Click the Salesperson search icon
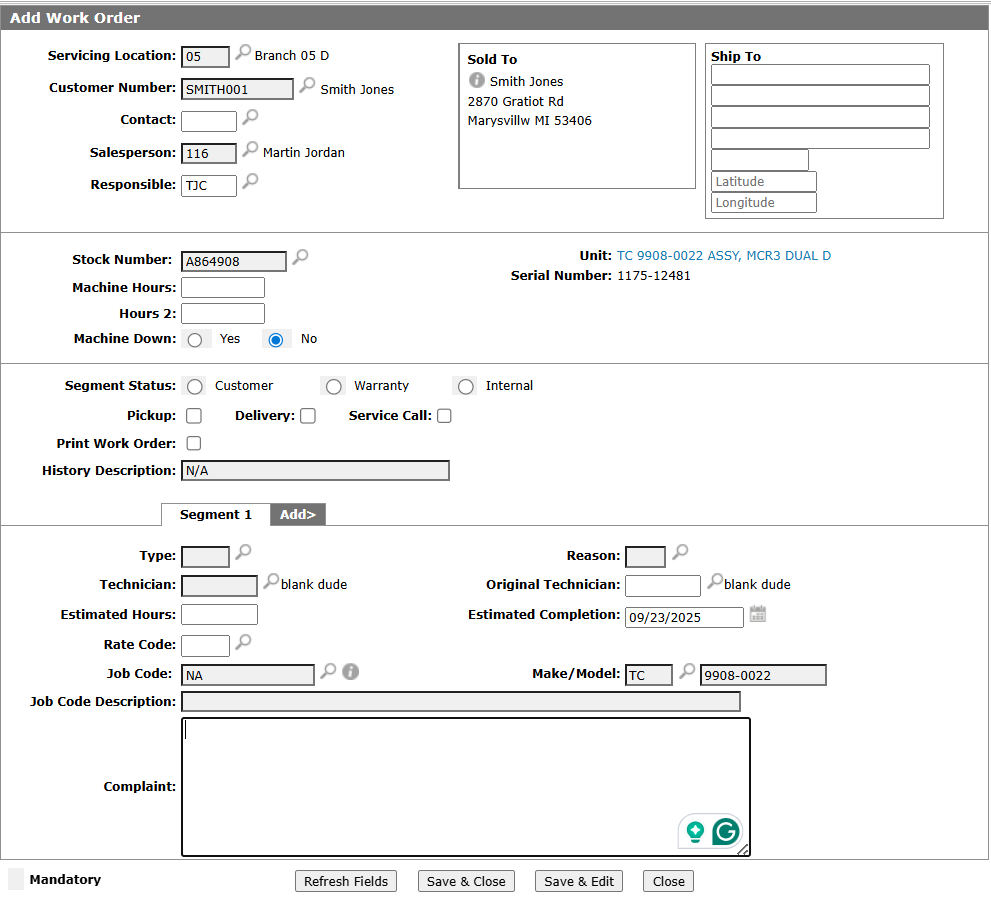 [250, 150]
